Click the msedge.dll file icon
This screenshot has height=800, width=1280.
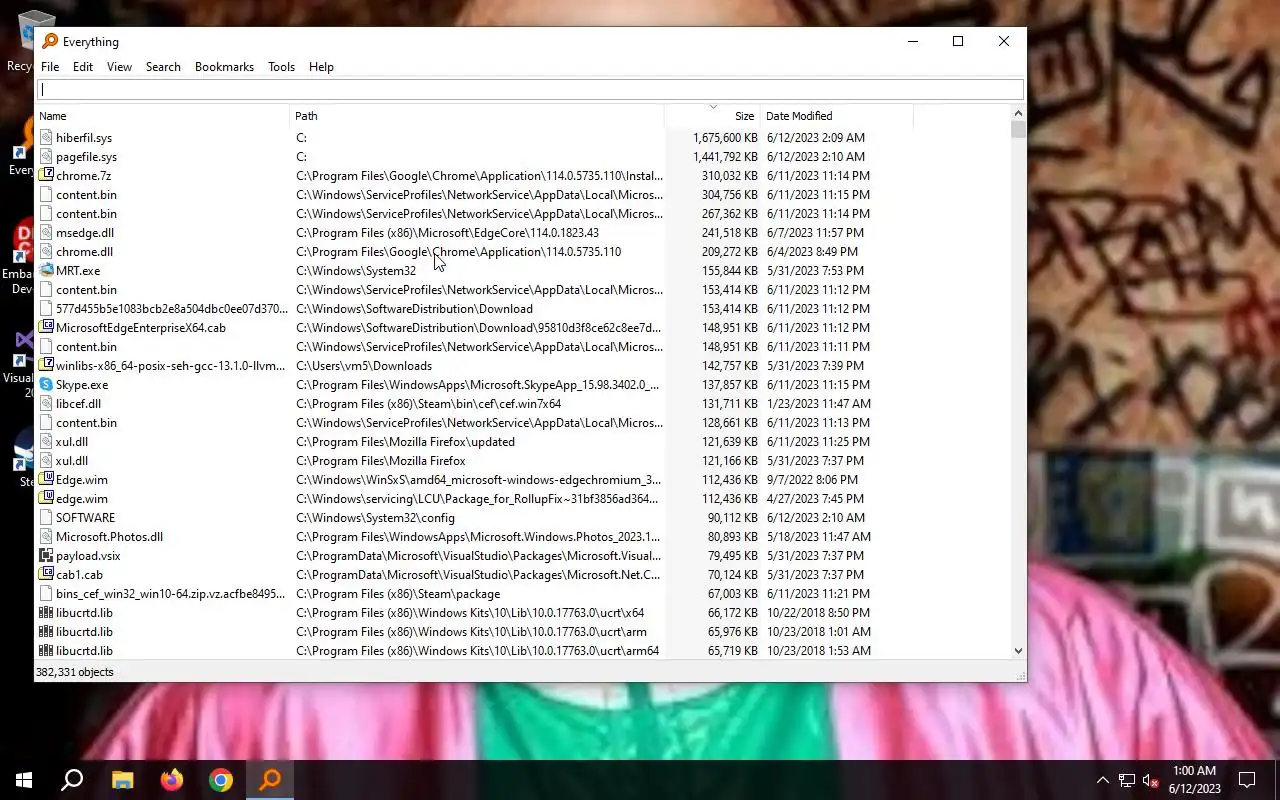tap(46, 232)
